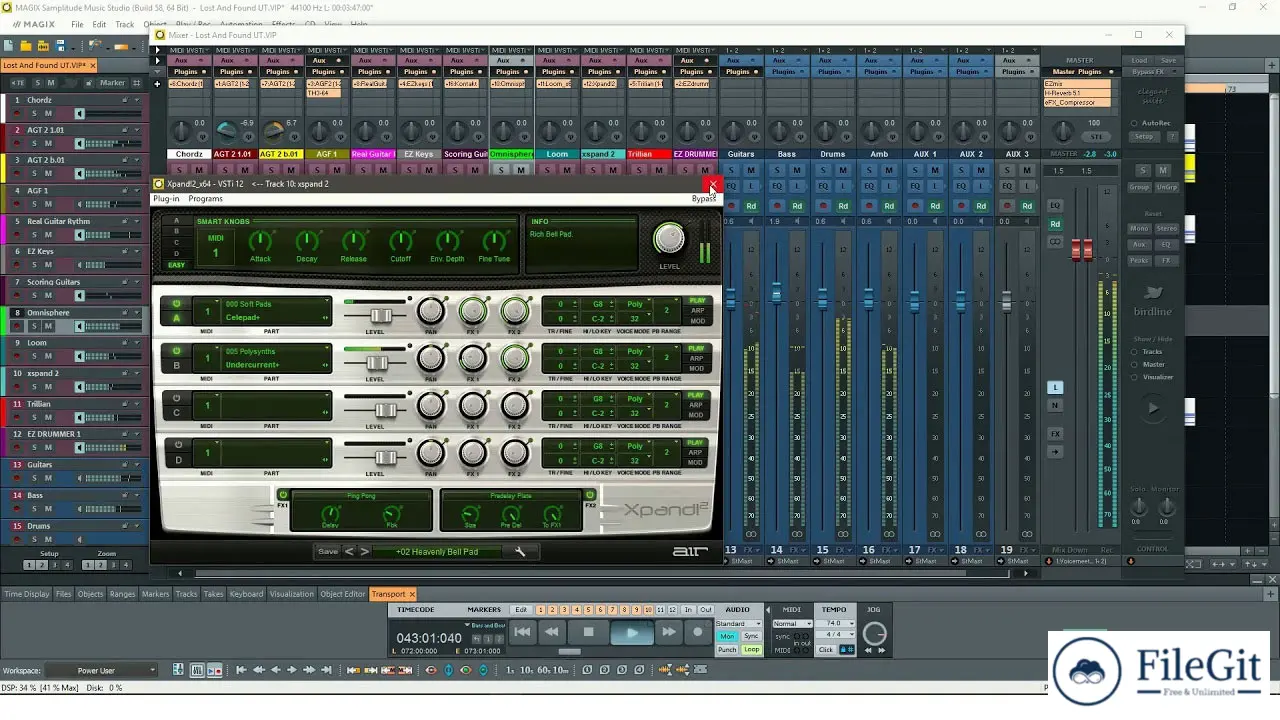Image resolution: width=1280 pixels, height=720 pixels.
Task: Click MOD button on part B
Action: (697, 368)
